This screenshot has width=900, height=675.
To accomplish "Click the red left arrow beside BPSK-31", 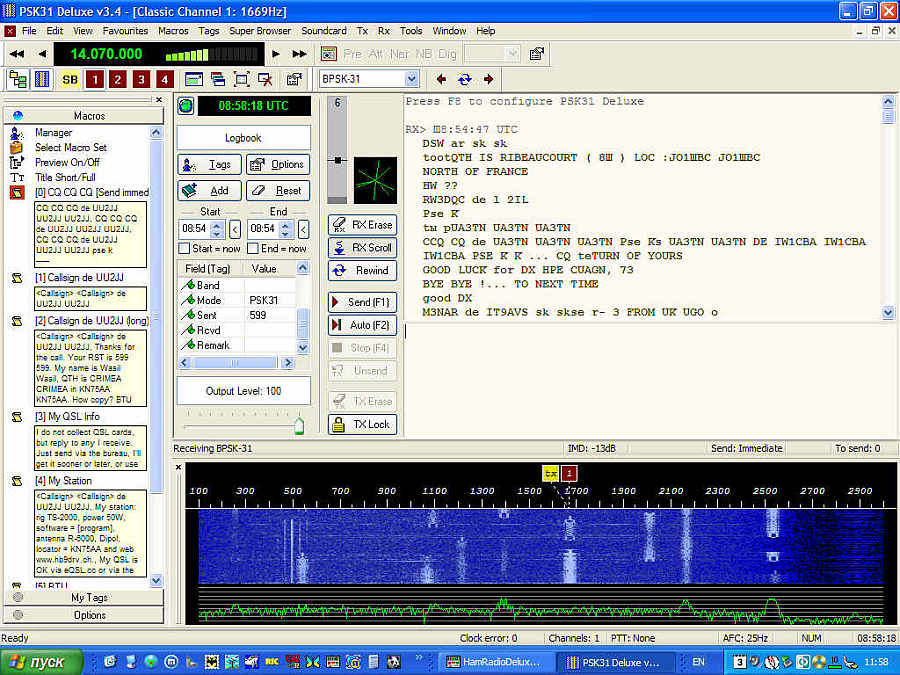I will 441,79.
